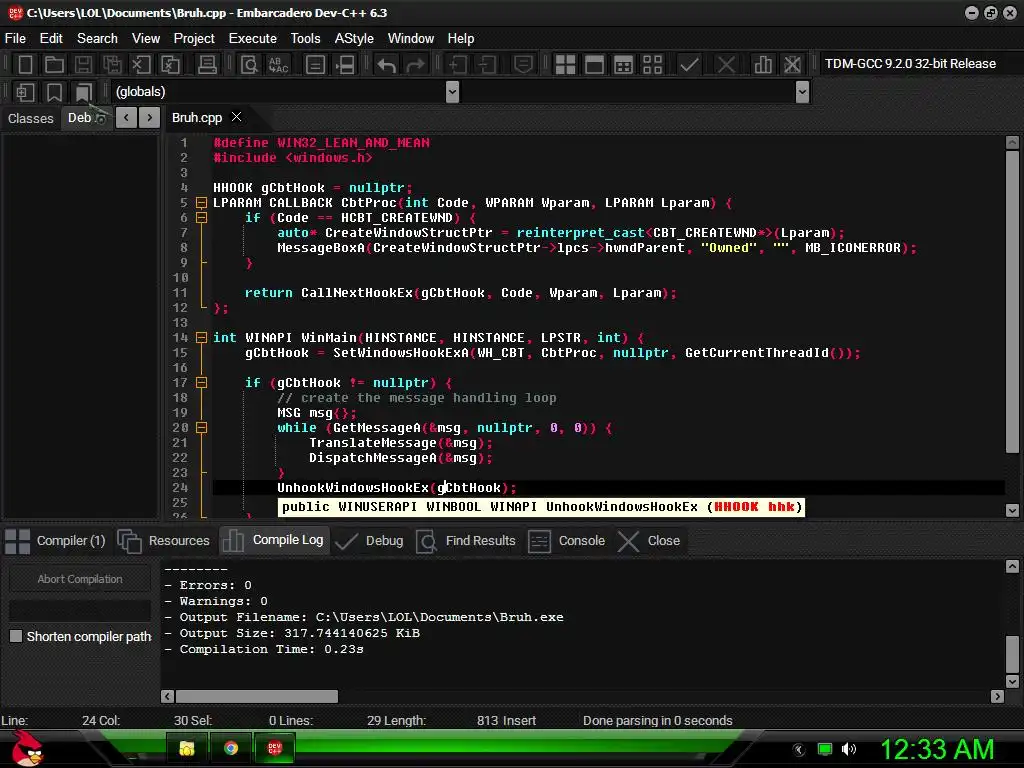Open the AStyle menu

pos(354,39)
